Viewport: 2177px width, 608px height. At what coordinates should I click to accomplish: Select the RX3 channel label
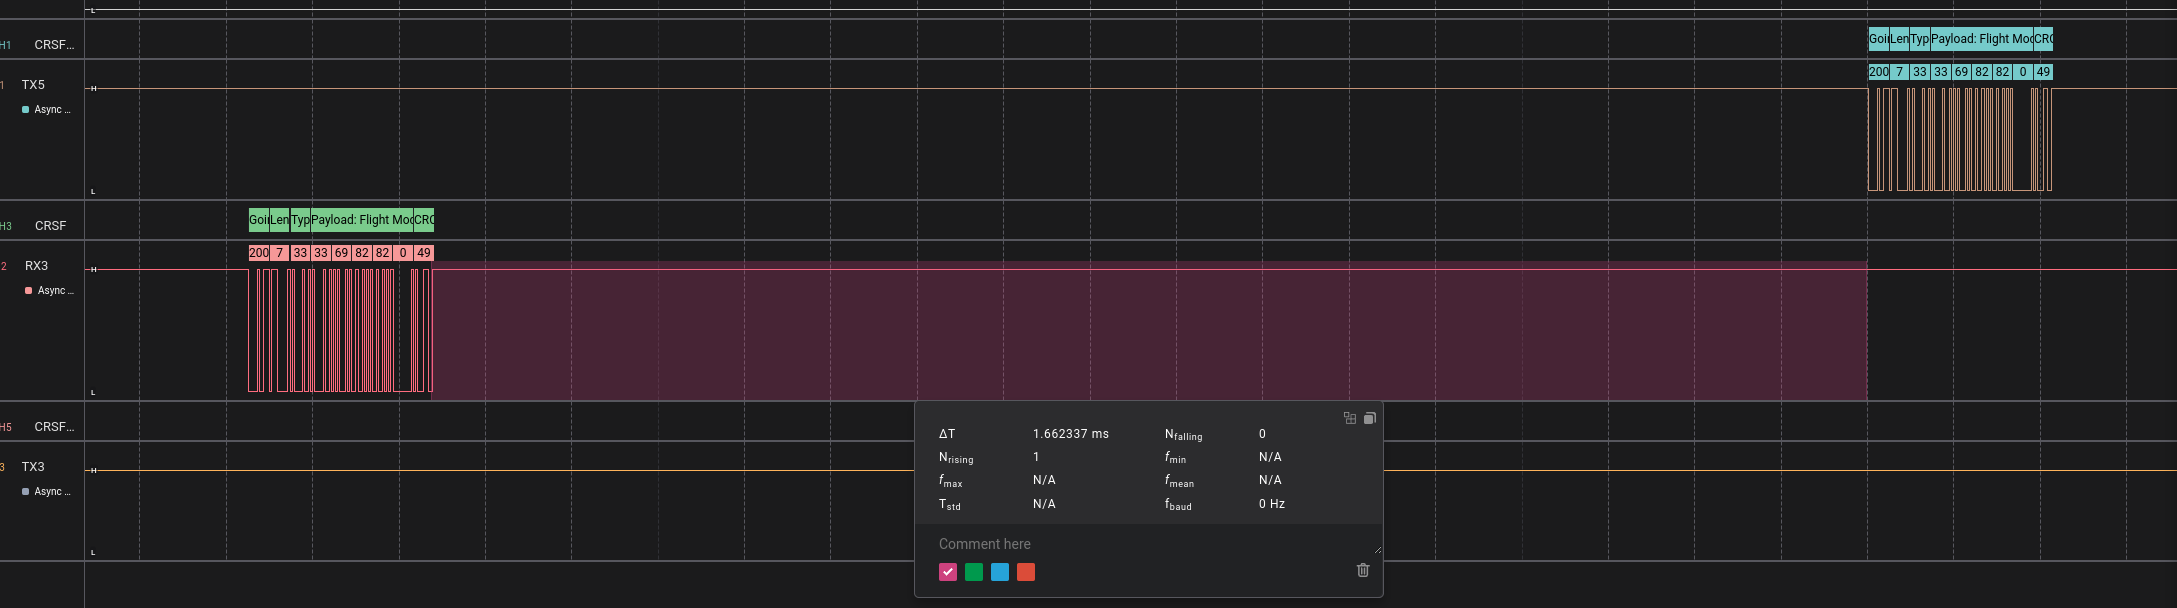pos(36,266)
